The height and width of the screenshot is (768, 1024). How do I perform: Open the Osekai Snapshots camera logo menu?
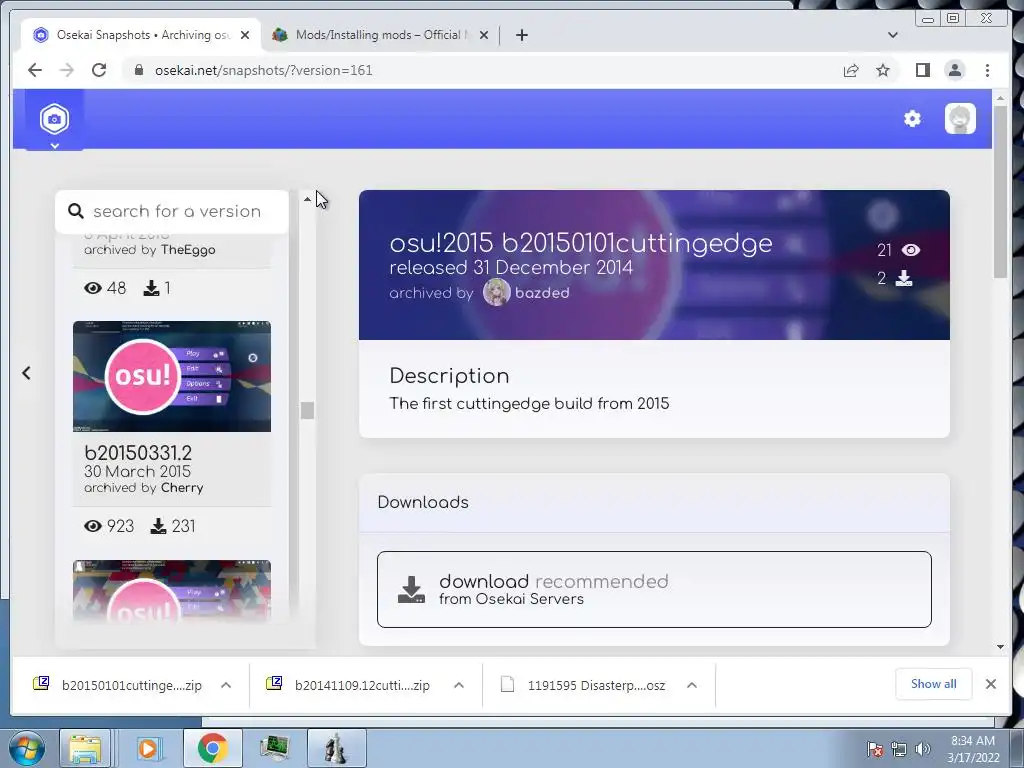point(54,119)
